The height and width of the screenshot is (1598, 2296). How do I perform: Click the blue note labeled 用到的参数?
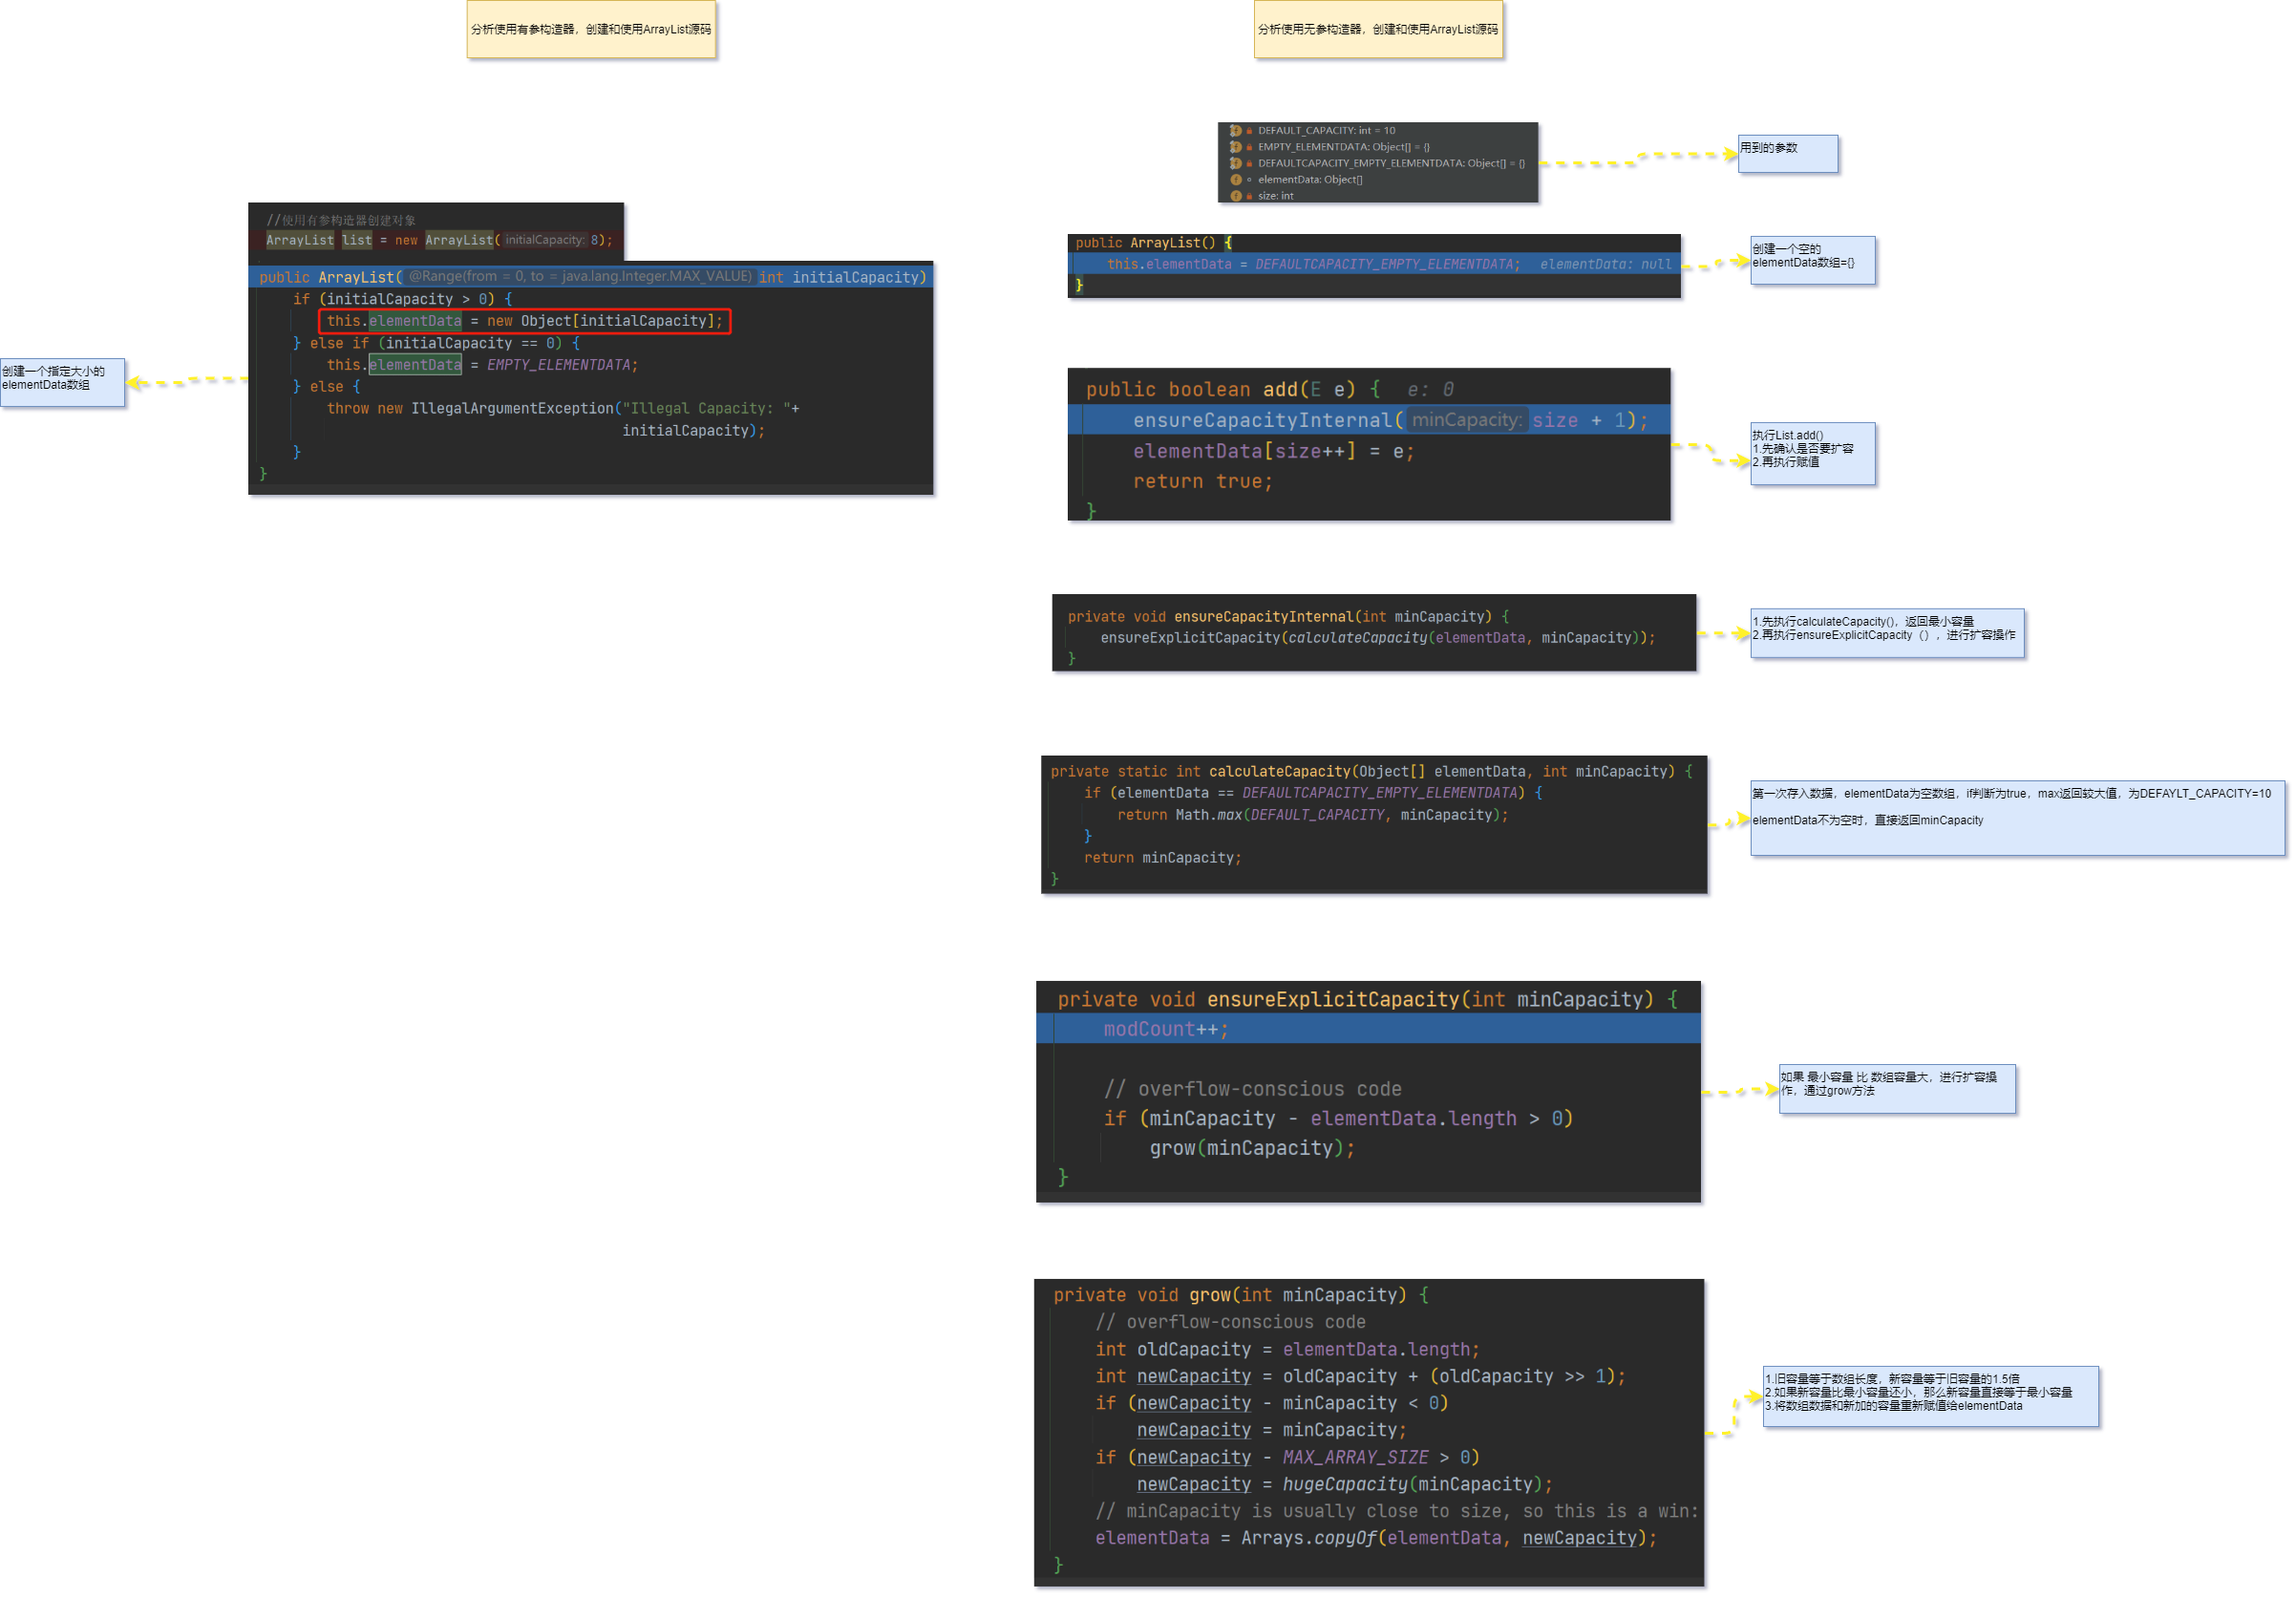(x=1788, y=154)
